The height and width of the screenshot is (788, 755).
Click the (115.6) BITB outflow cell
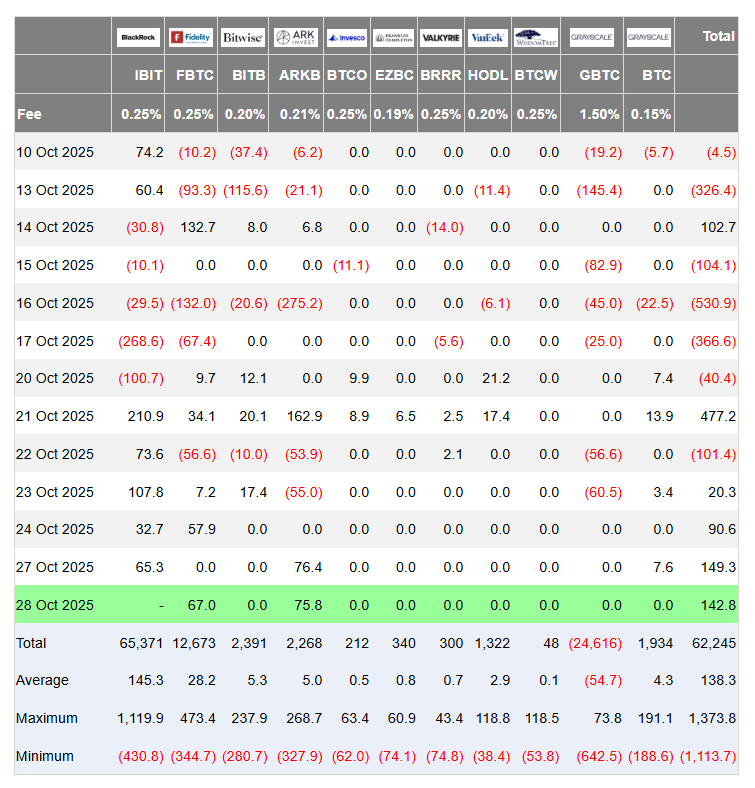click(245, 190)
